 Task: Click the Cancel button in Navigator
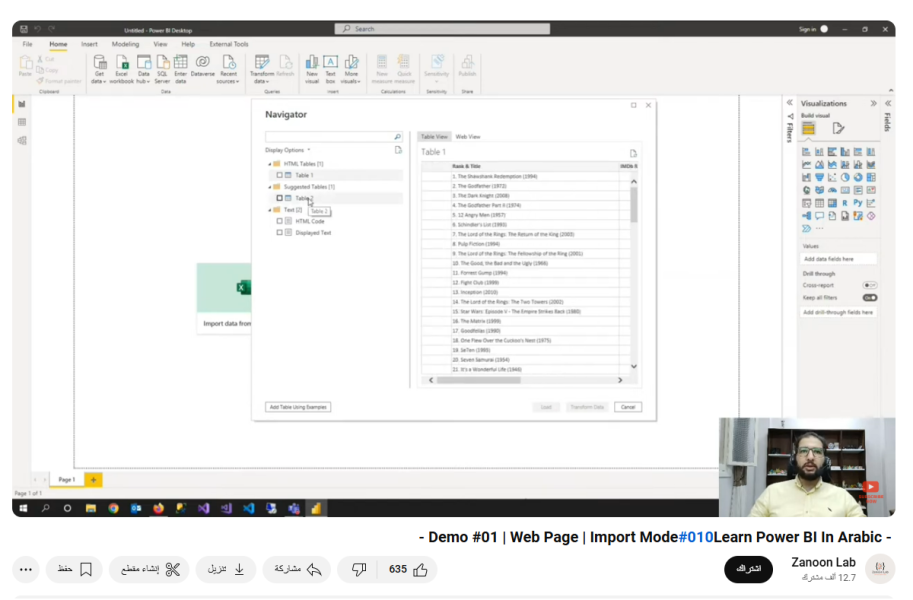627,407
